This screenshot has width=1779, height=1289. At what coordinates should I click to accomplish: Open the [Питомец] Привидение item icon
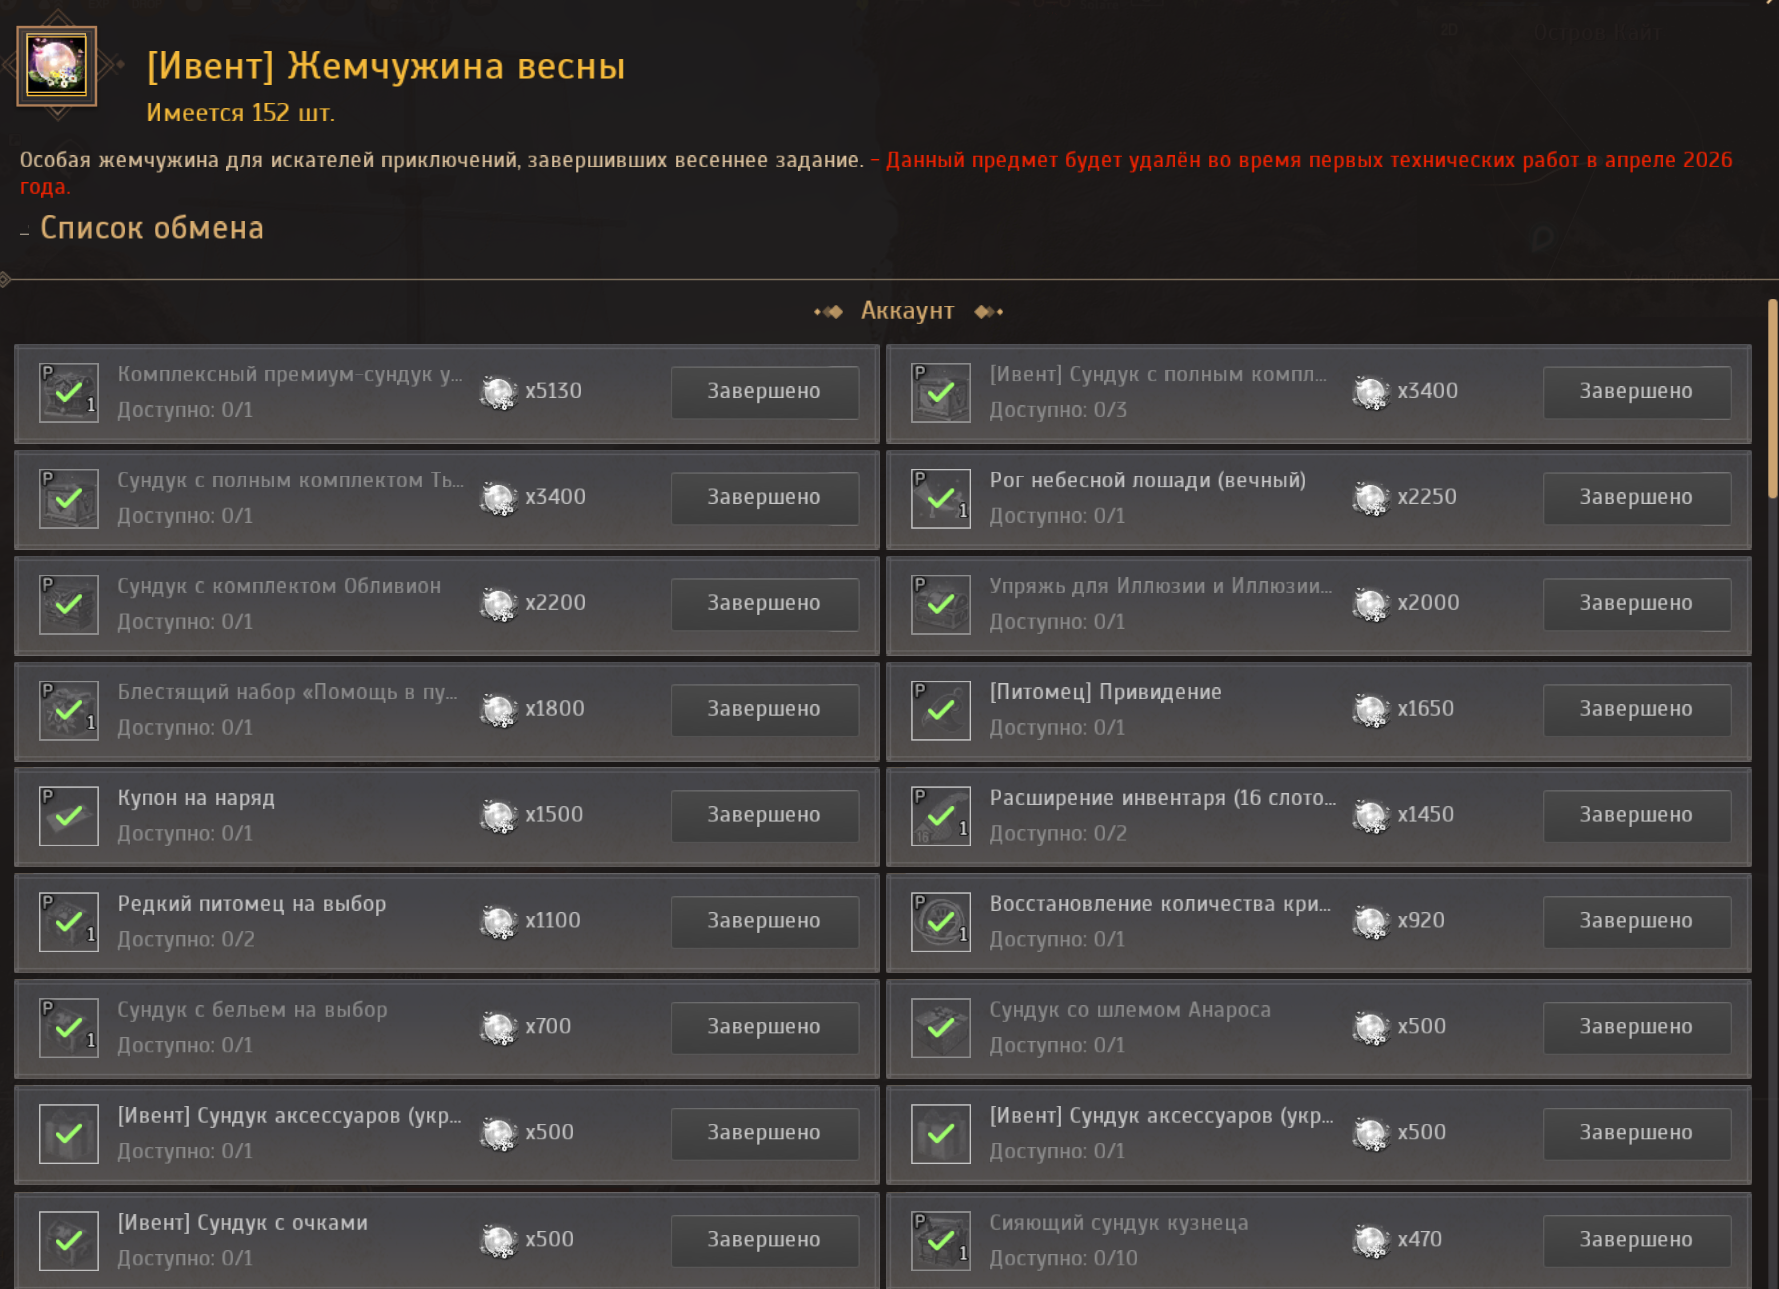pos(941,711)
